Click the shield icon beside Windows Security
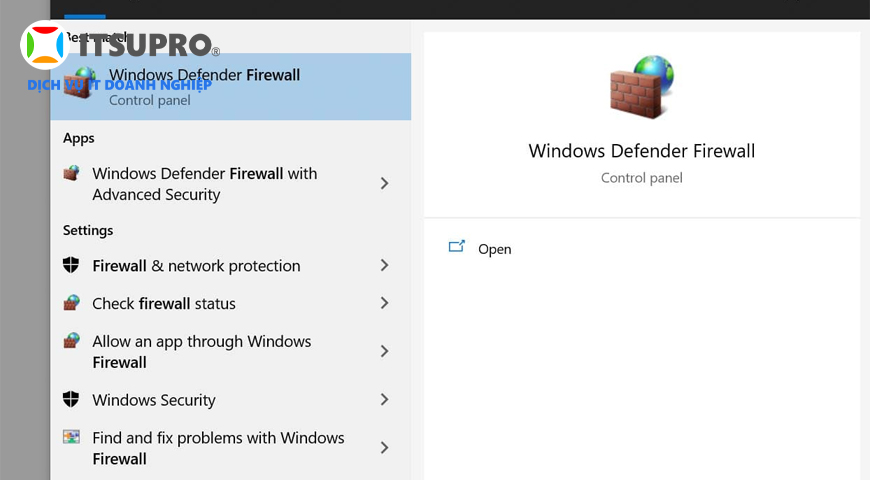 71,399
